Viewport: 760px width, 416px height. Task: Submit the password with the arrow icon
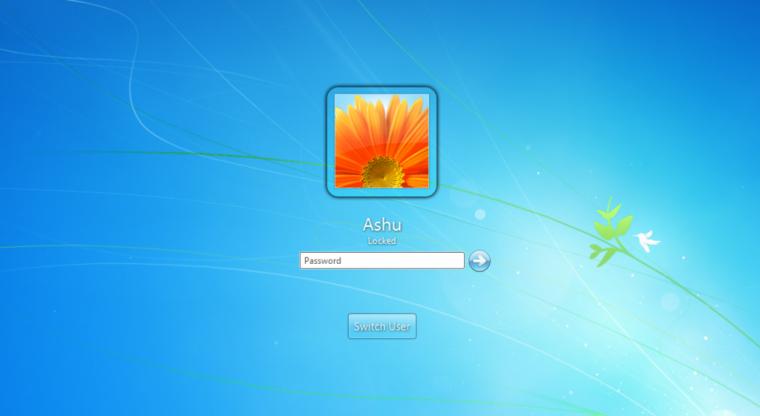pos(479,261)
